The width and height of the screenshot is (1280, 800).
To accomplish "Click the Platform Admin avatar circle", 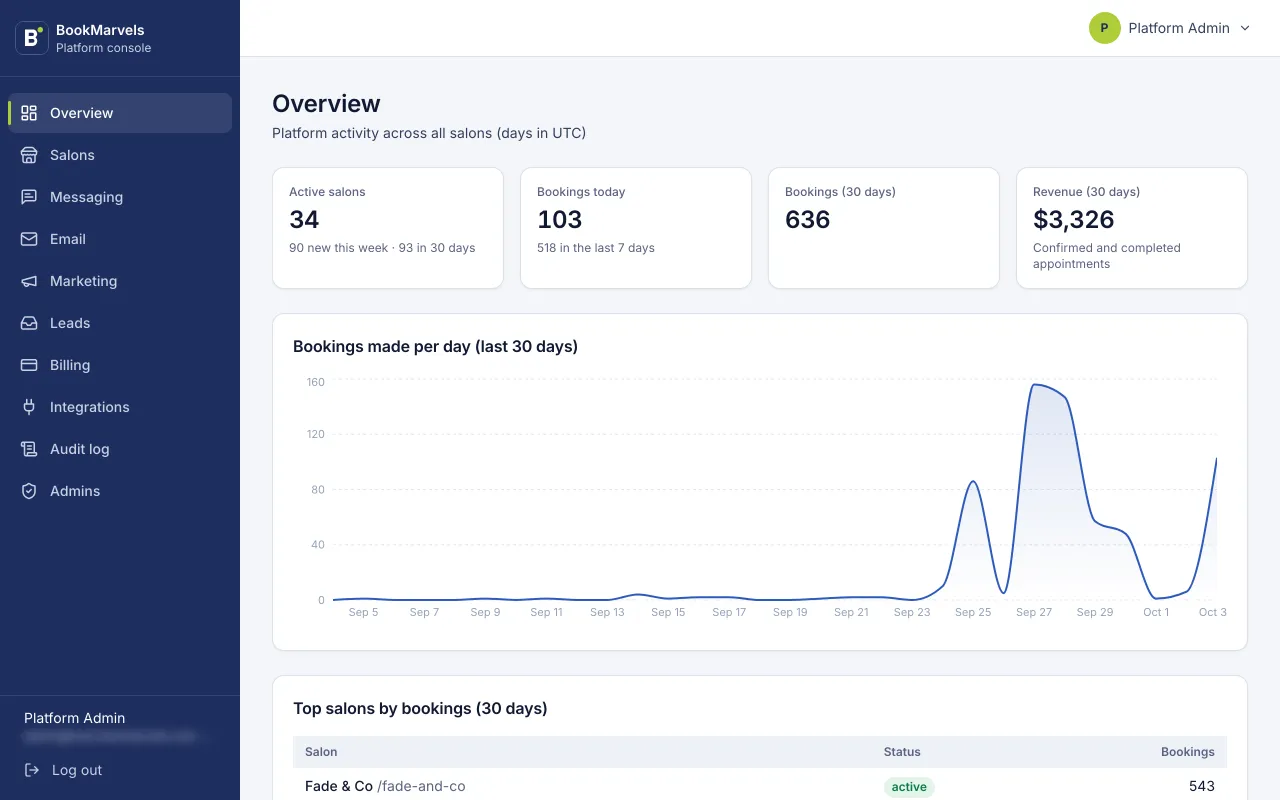I will click(1104, 28).
